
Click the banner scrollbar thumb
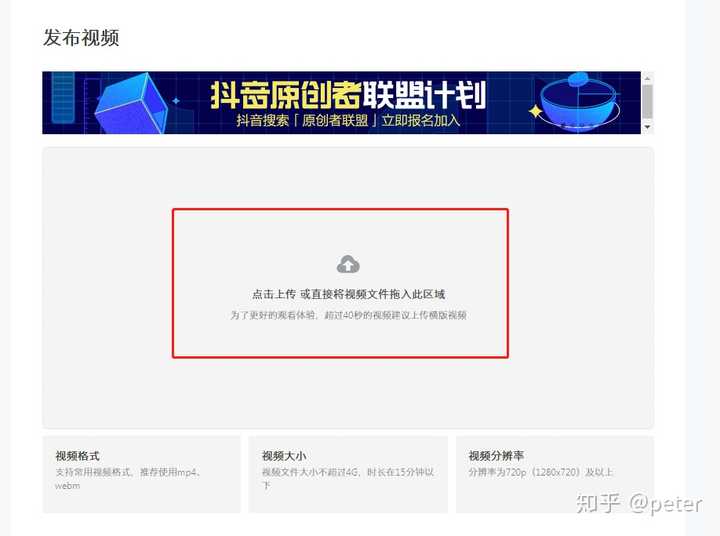click(647, 101)
